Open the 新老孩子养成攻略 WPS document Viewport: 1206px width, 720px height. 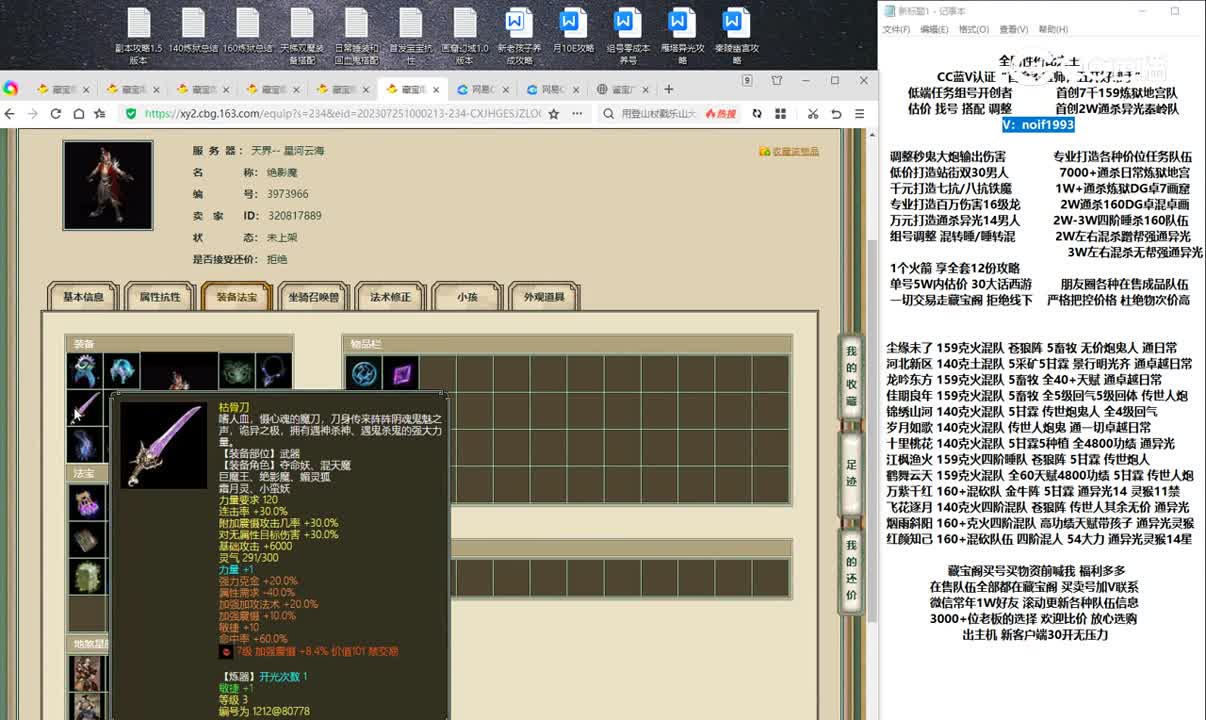(519, 36)
